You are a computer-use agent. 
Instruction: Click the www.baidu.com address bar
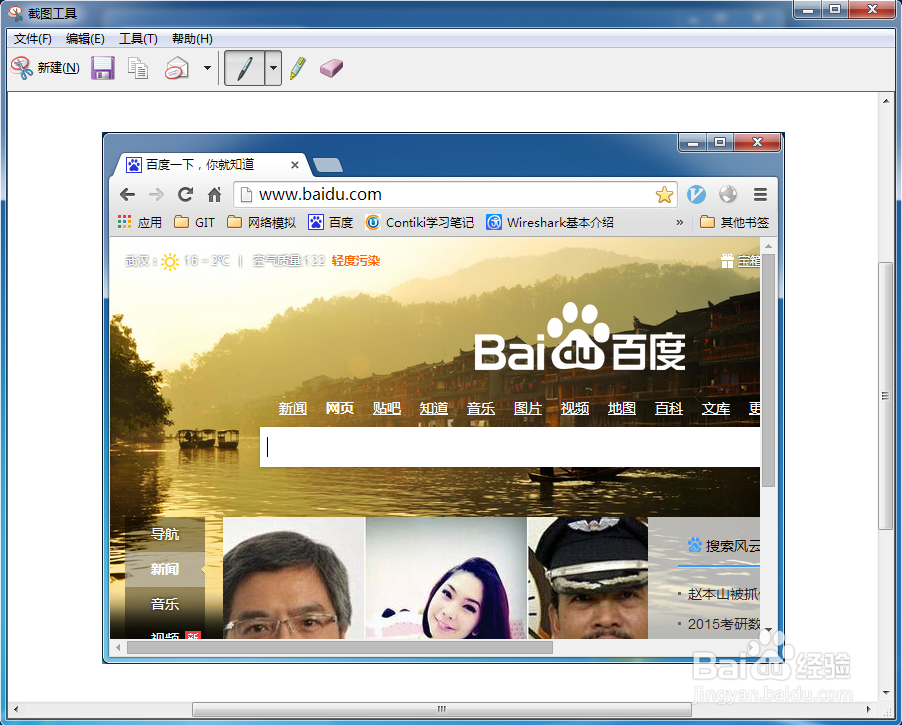454,194
